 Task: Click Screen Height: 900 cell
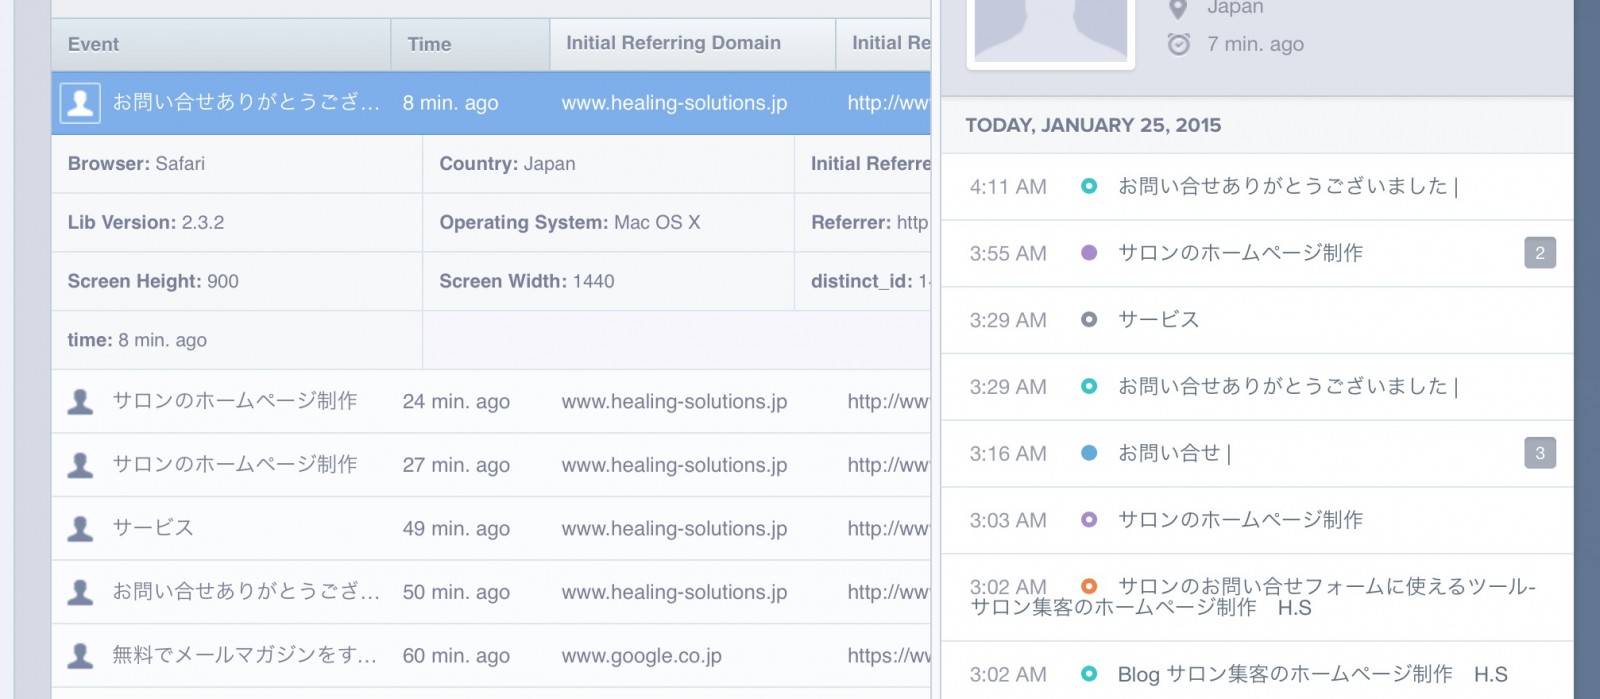(x=237, y=281)
